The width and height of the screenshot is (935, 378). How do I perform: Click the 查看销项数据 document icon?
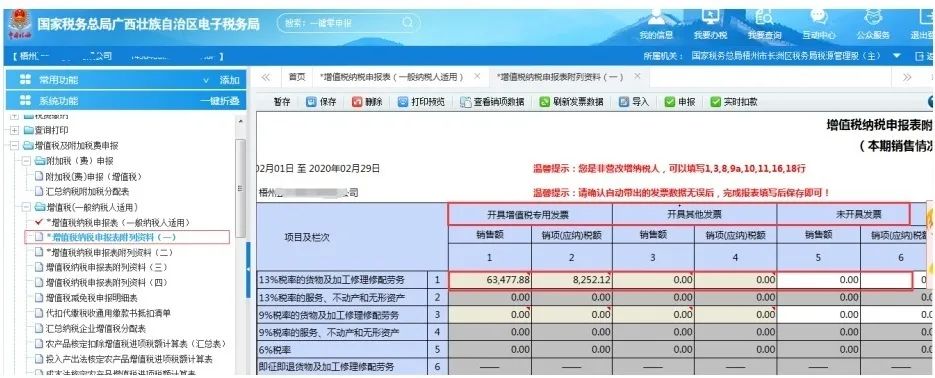tap(466, 102)
